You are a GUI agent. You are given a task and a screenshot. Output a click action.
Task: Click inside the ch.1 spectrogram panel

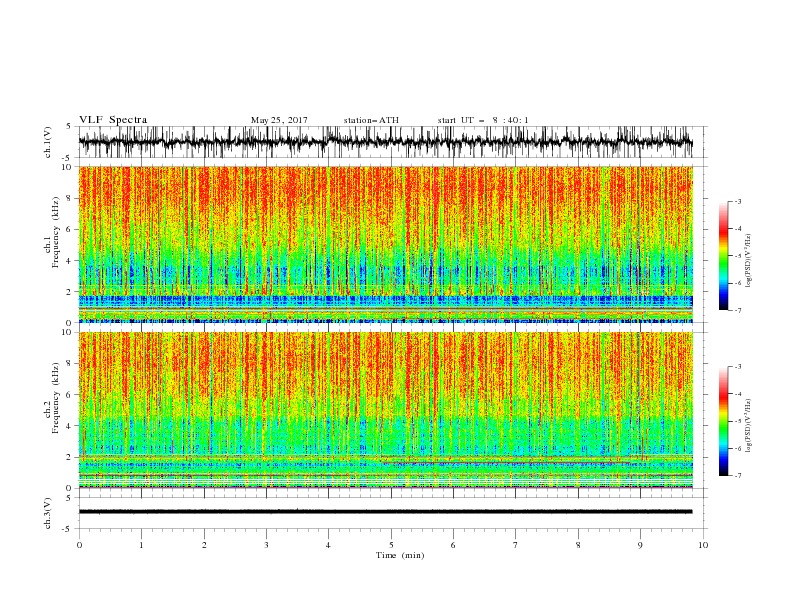[386, 244]
